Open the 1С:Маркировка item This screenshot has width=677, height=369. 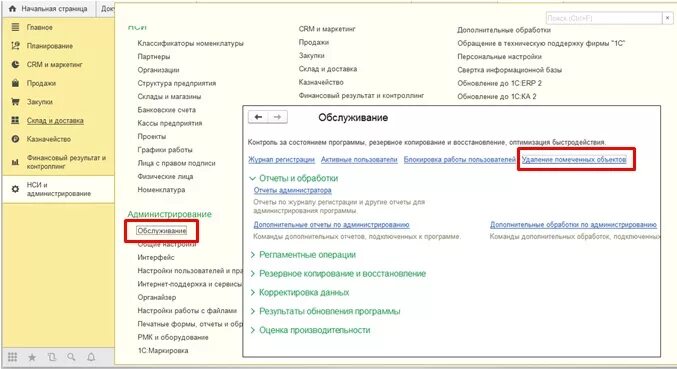pyautogui.click(x=163, y=350)
